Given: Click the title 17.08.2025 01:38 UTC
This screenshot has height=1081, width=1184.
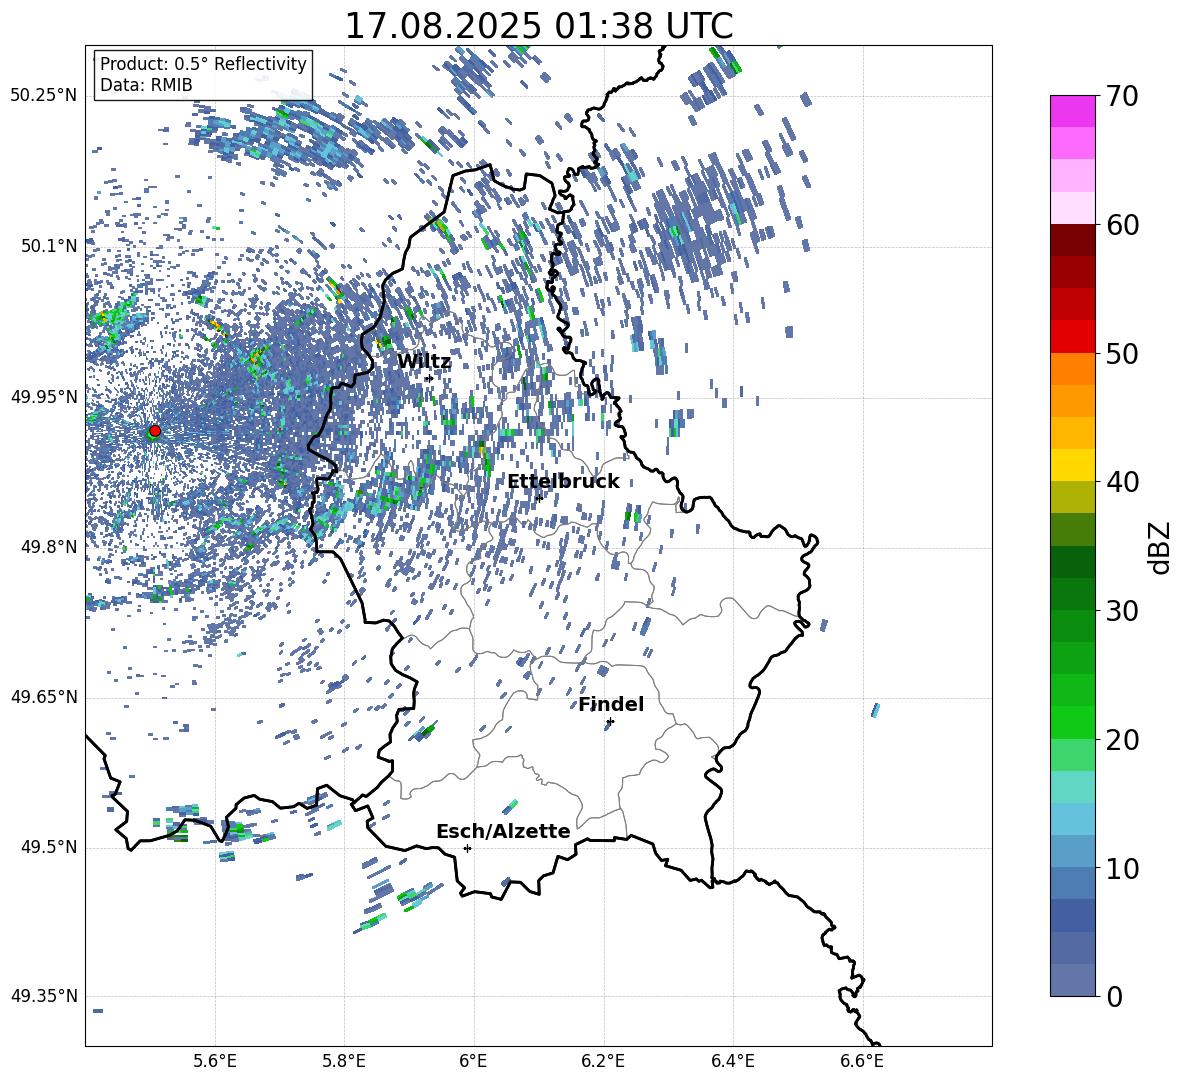Looking at the screenshot, I should click(538, 26).
